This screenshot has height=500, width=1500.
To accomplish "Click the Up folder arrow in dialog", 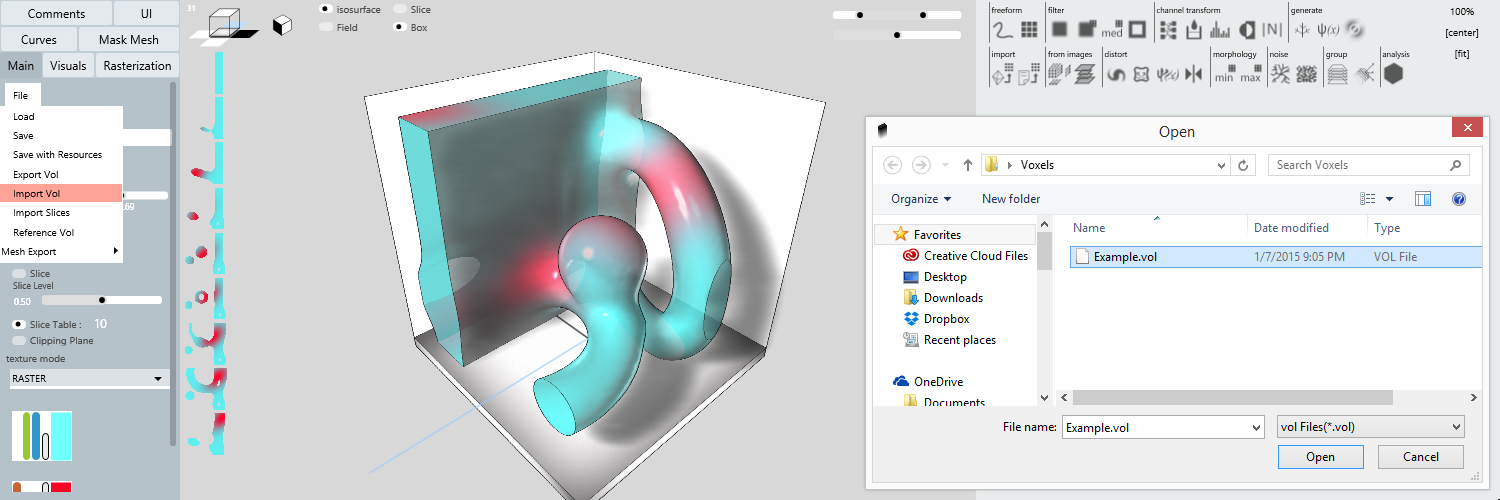I will 968,165.
